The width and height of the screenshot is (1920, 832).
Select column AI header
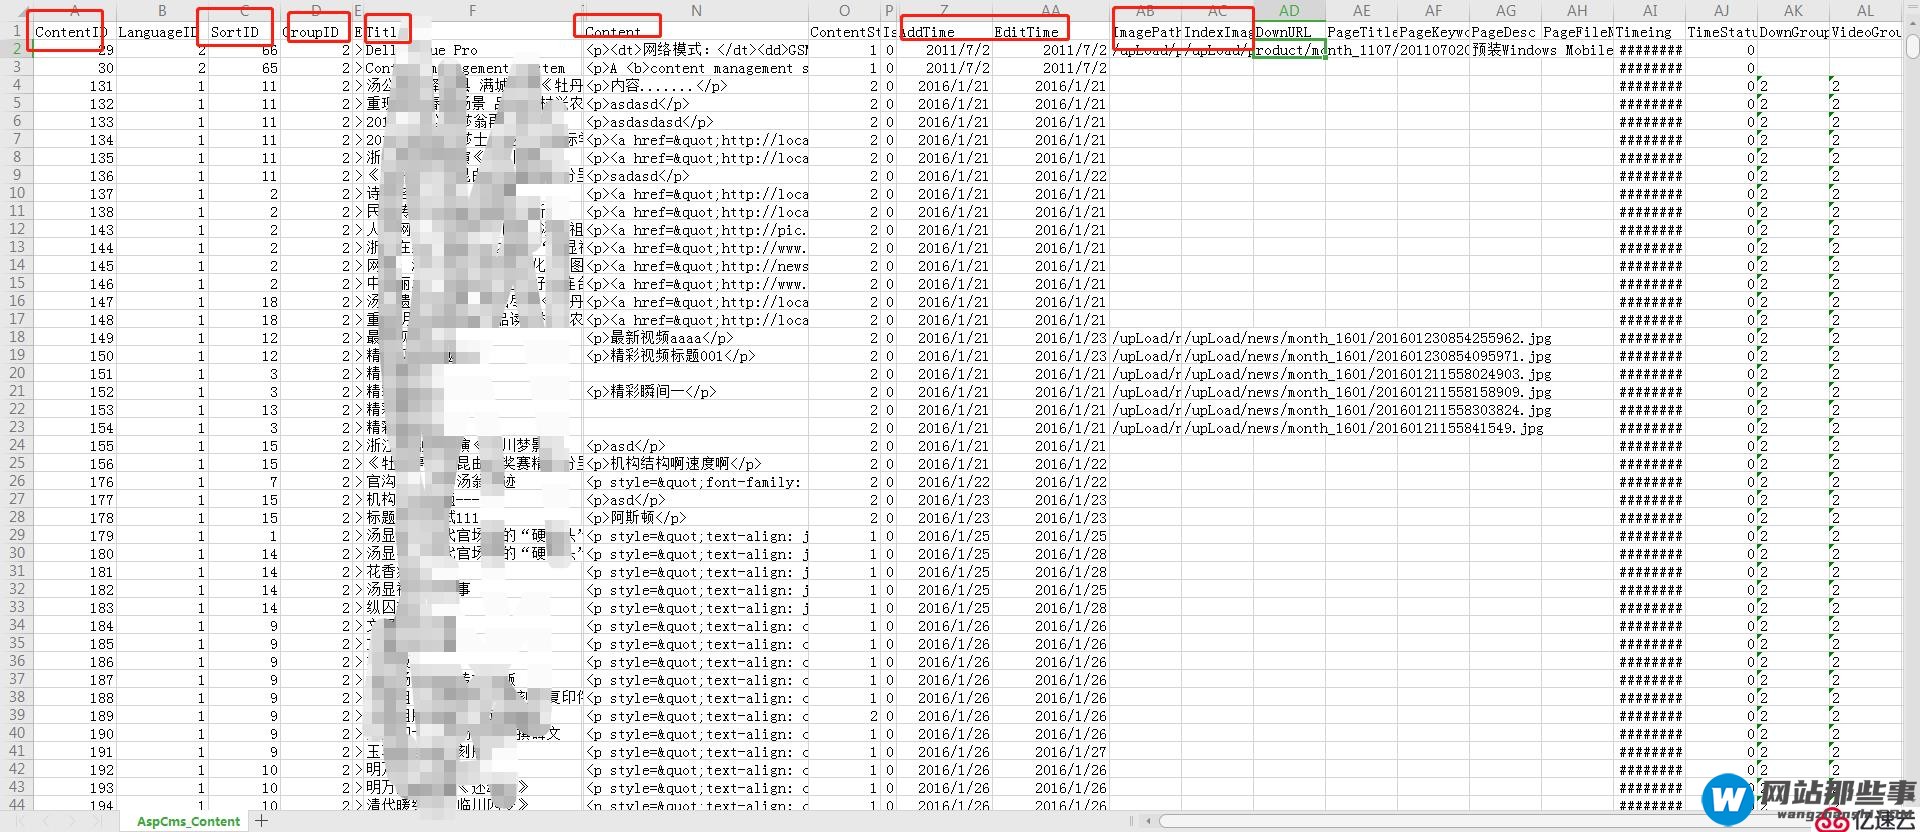(x=1649, y=10)
